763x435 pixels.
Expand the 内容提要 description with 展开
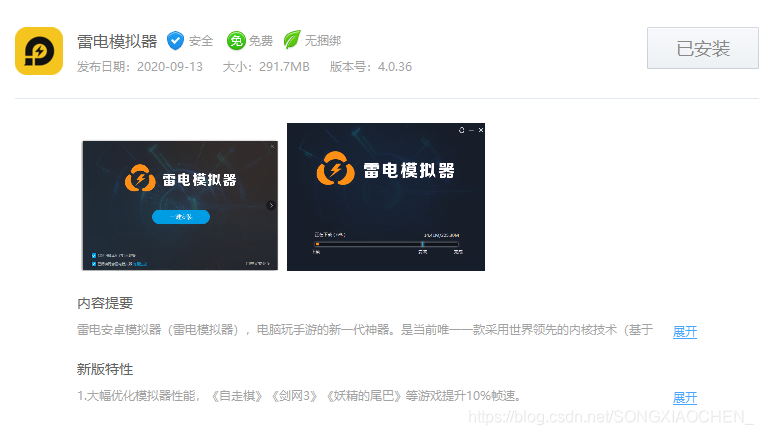(685, 332)
